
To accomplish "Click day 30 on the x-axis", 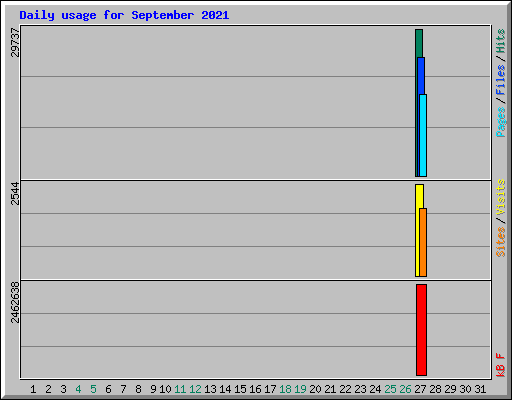I will 465,389.
